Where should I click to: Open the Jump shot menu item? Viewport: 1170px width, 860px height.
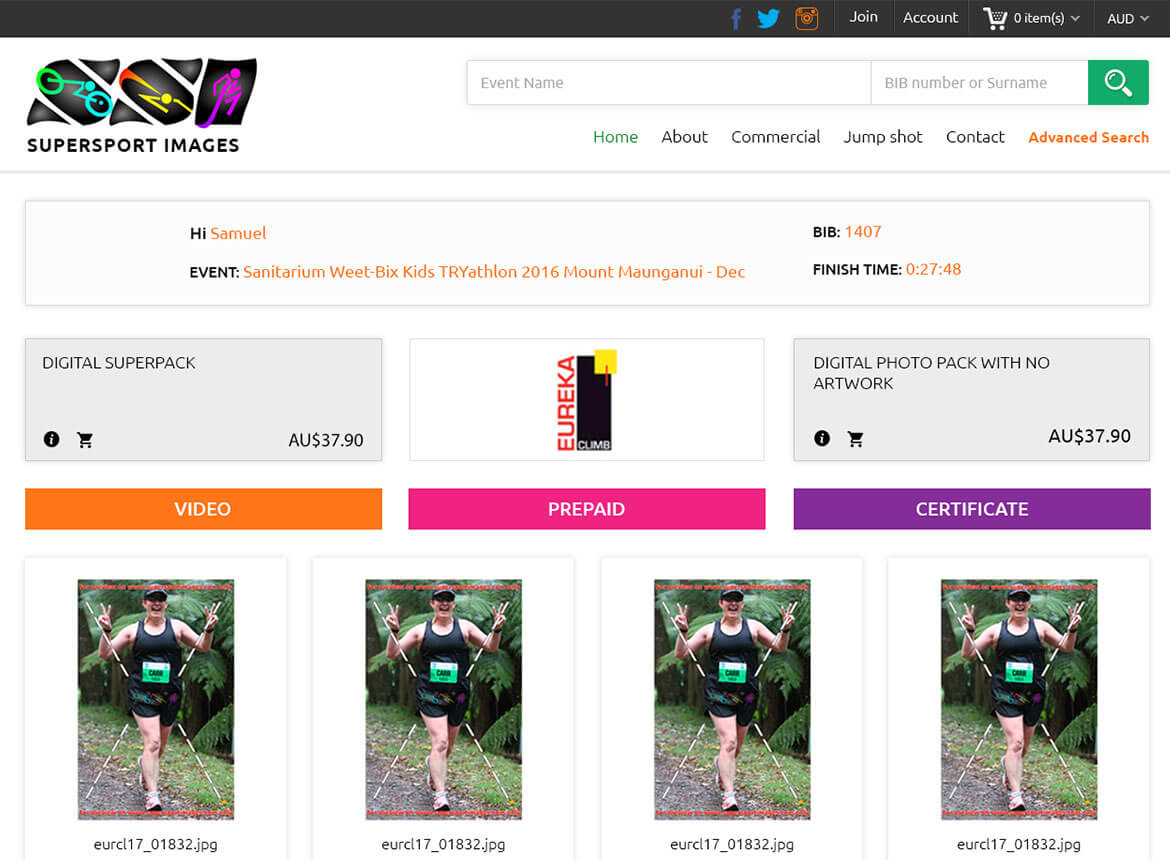coord(883,137)
